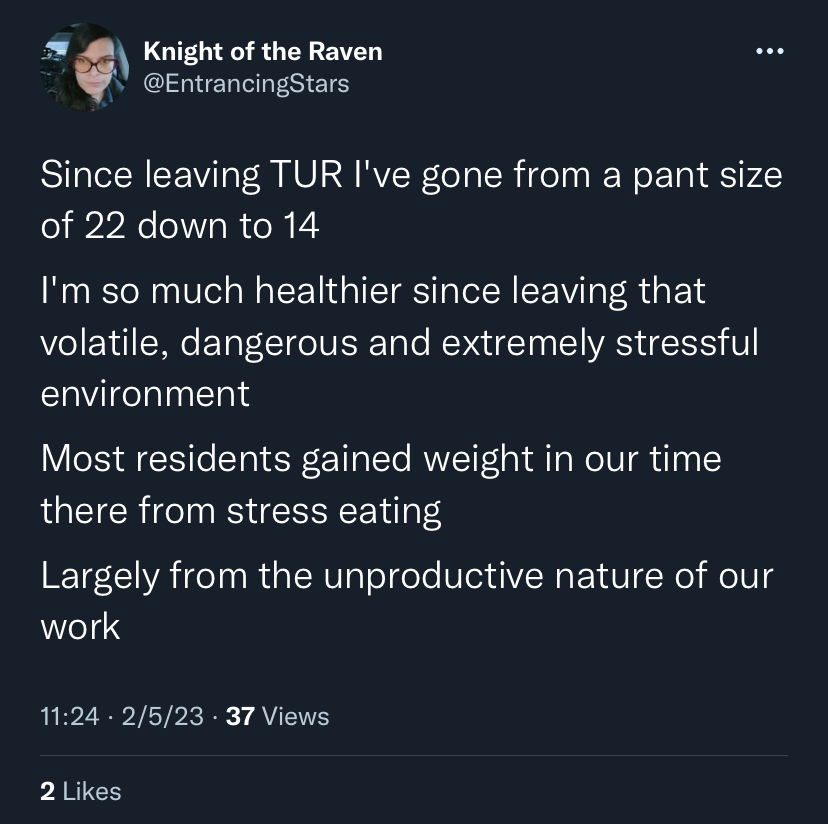828x824 pixels.
Task: Open the three-dot more options menu
Action: [x=769, y=51]
